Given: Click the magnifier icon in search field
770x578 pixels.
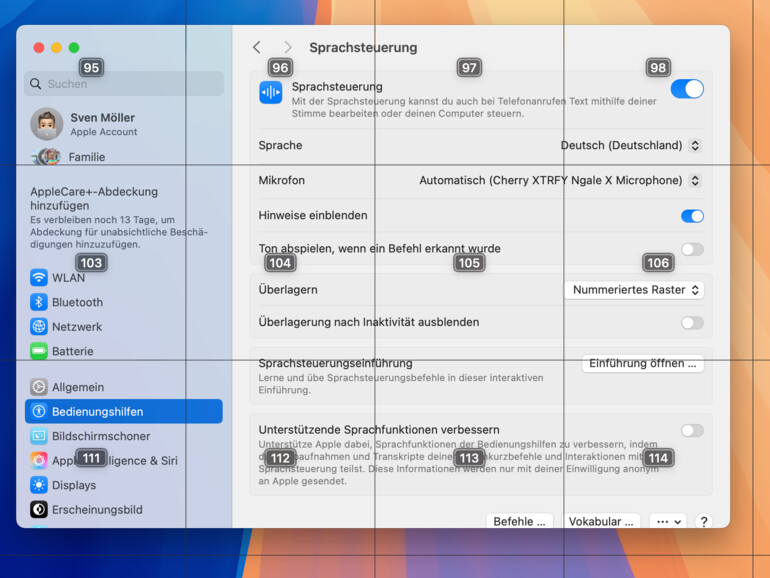Looking at the screenshot, I should tap(35, 84).
